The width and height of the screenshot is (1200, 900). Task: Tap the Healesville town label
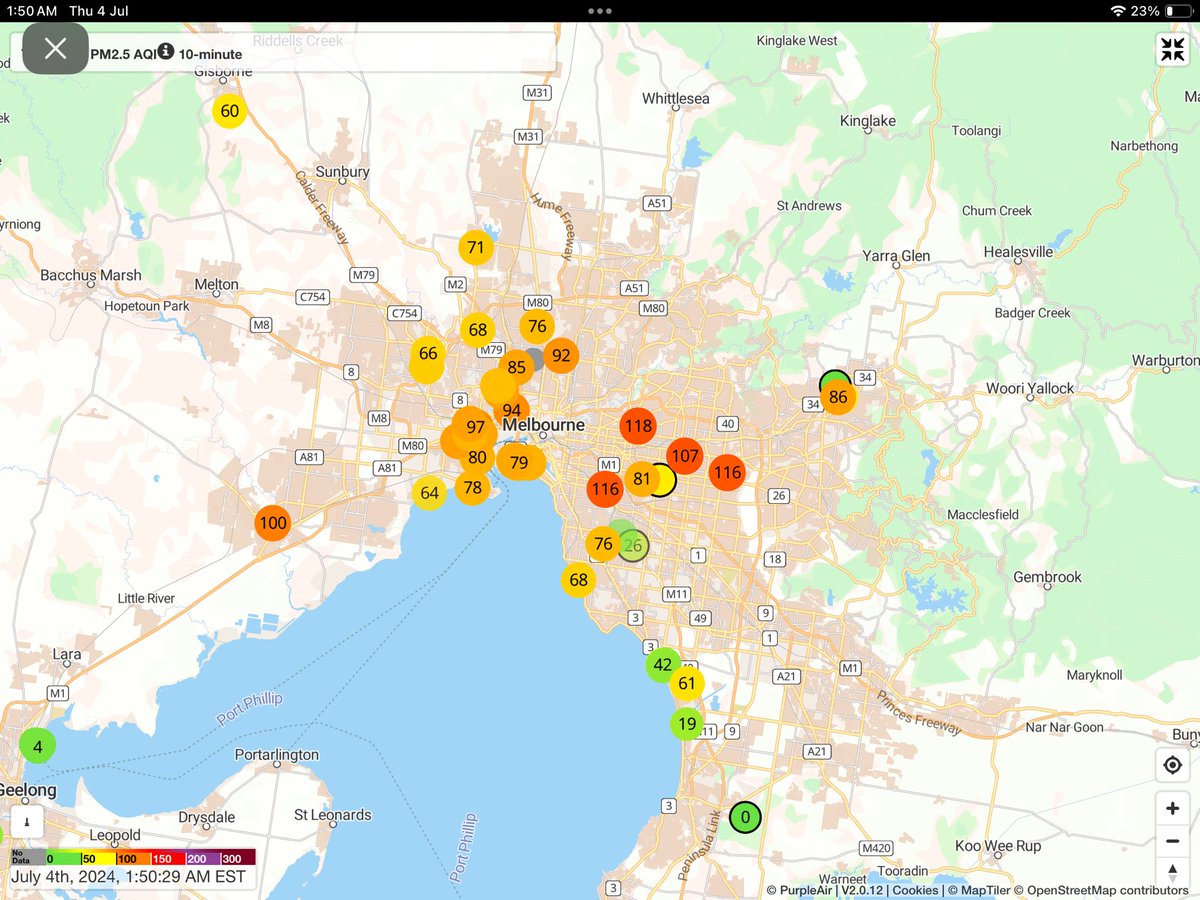(x=1018, y=251)
